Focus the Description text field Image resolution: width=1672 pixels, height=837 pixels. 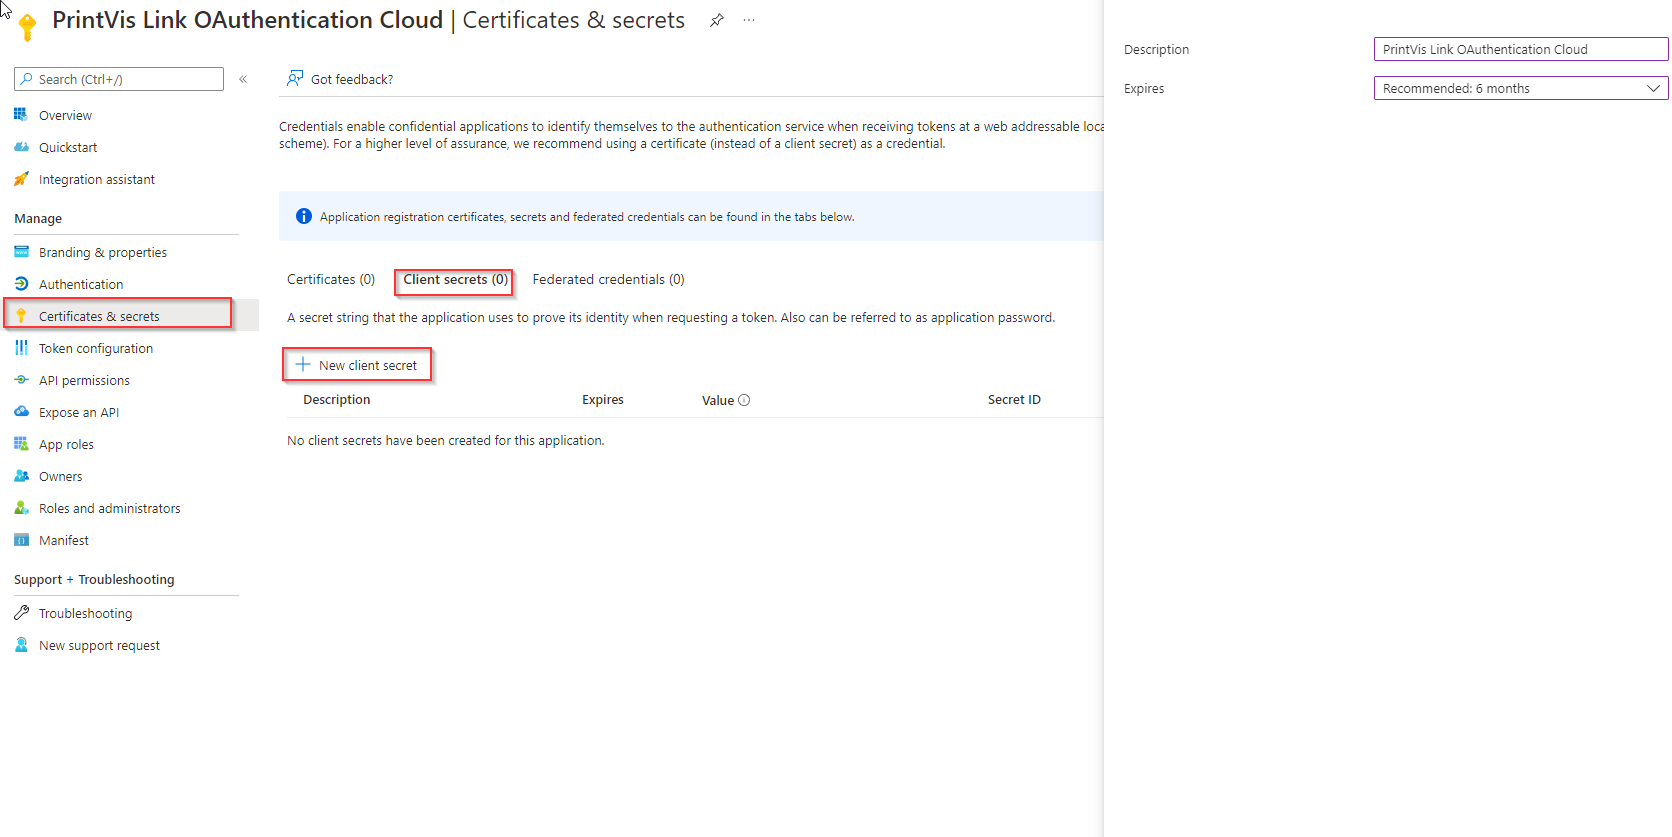(1520, 50)
